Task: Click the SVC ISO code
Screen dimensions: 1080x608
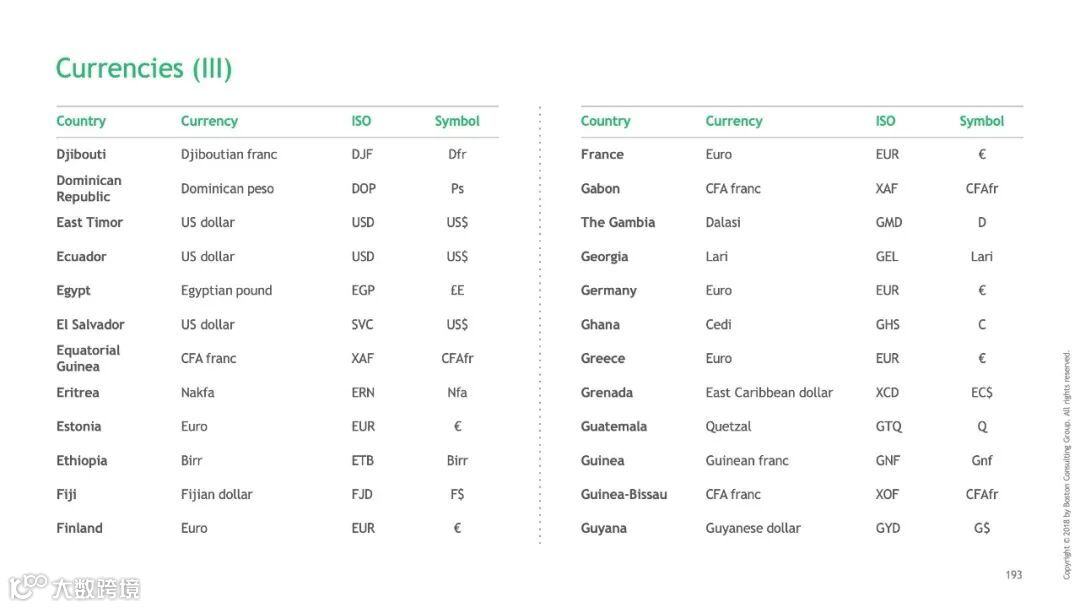Action: click(362, 324)
